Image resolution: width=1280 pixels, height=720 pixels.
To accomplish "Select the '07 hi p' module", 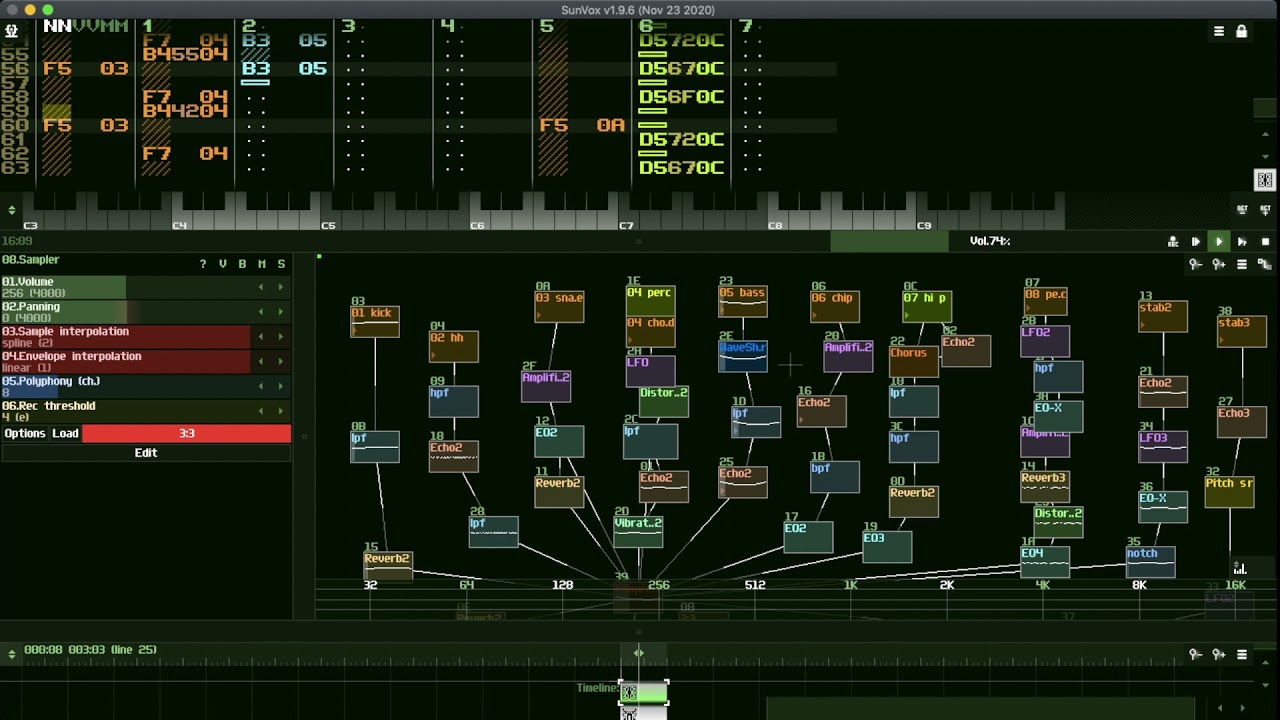I will click(x=927, y=306).
